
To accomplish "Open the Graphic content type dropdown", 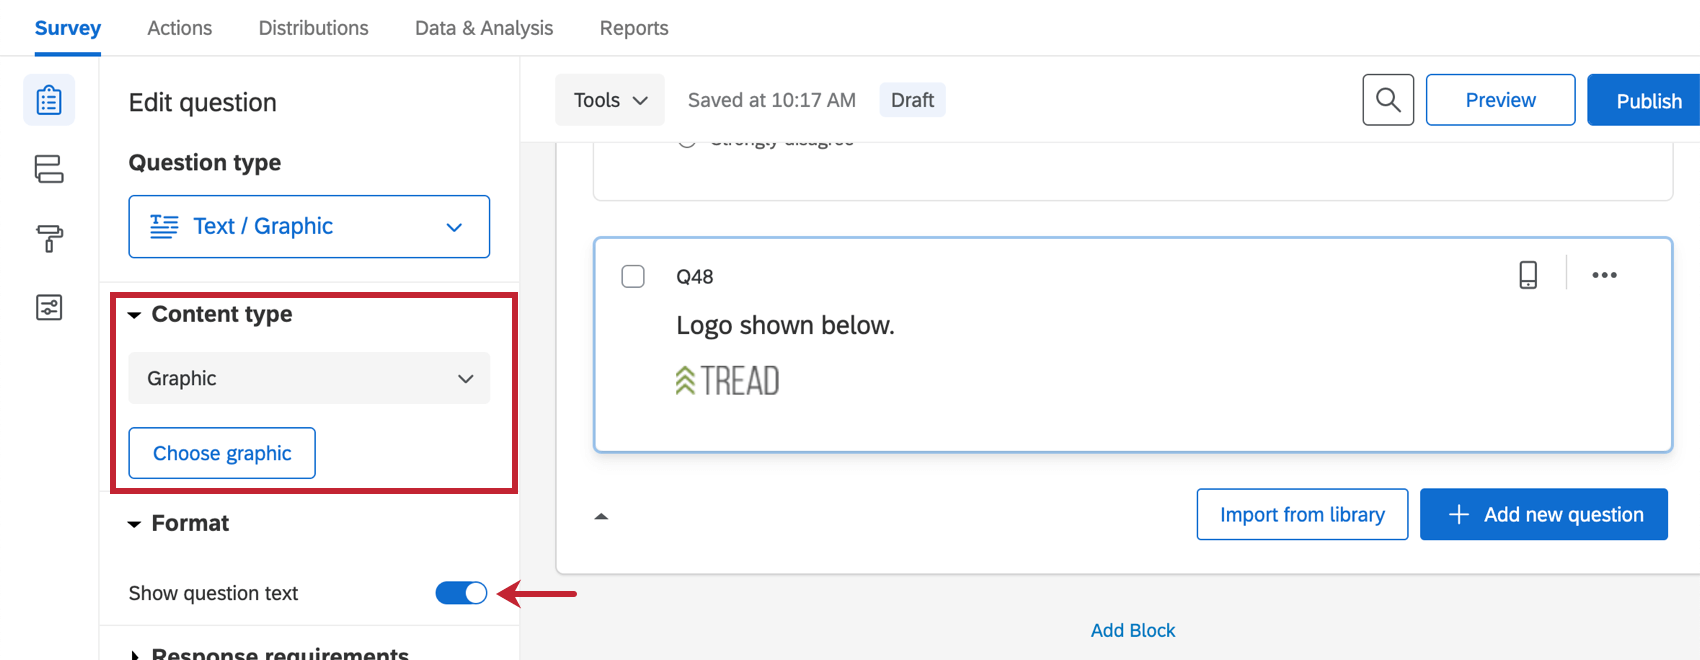I will click(x=309, y=378).
